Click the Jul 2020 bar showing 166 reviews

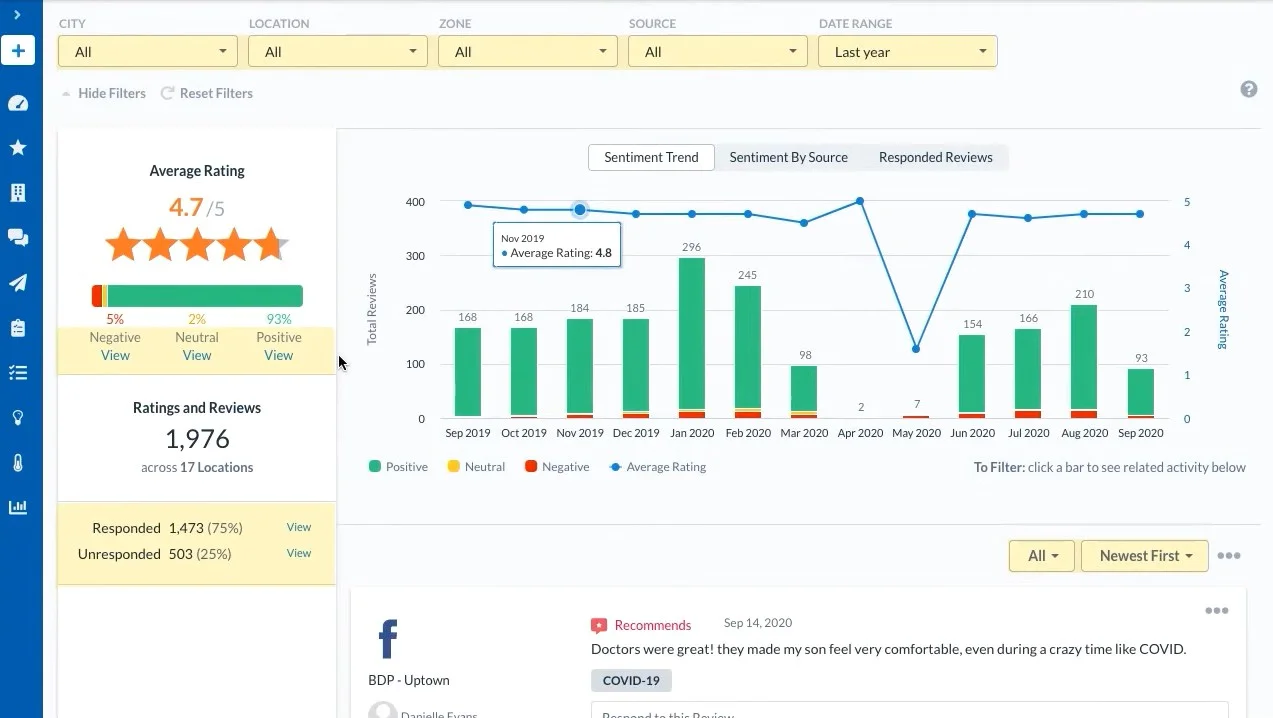[1028, 373]
